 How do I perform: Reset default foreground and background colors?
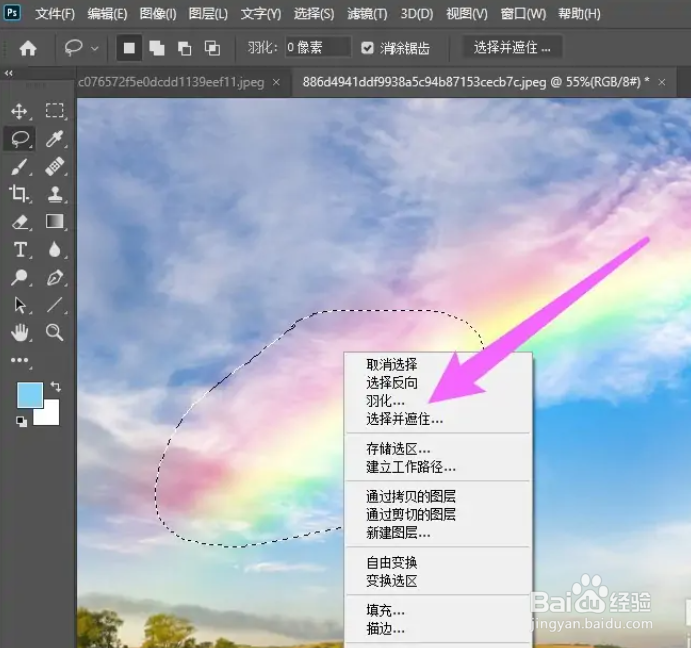pyautogui.click(x=21, y=421)
